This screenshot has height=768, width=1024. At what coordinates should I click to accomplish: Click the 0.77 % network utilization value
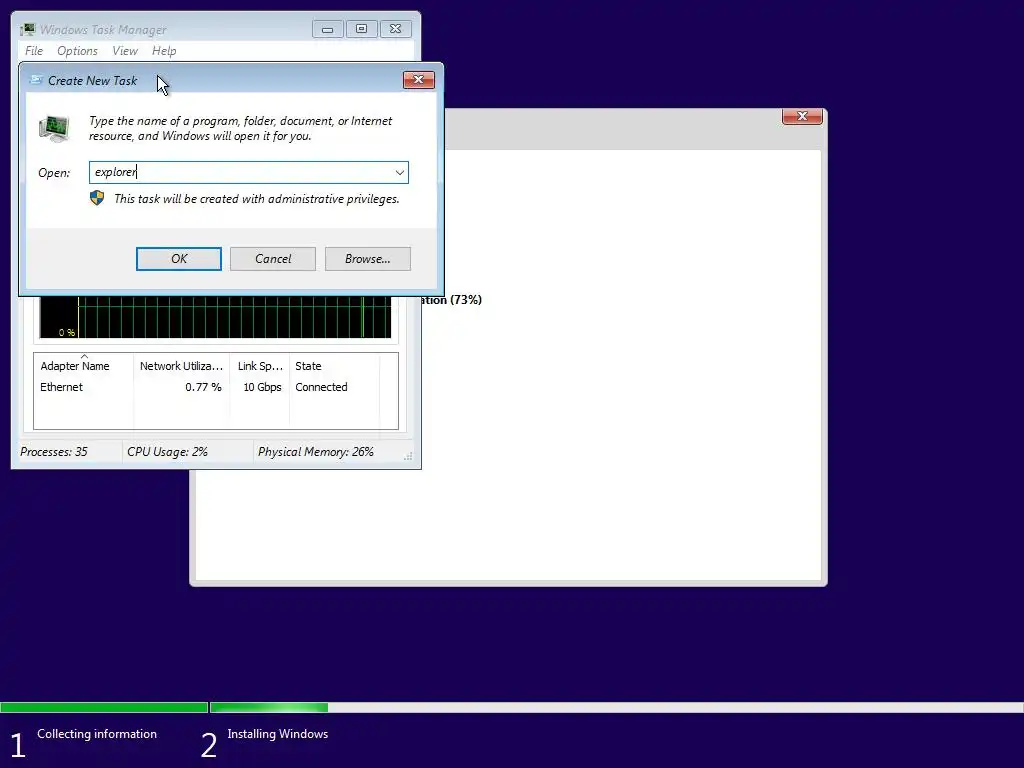pyautogui.click(x=203, y=387)
